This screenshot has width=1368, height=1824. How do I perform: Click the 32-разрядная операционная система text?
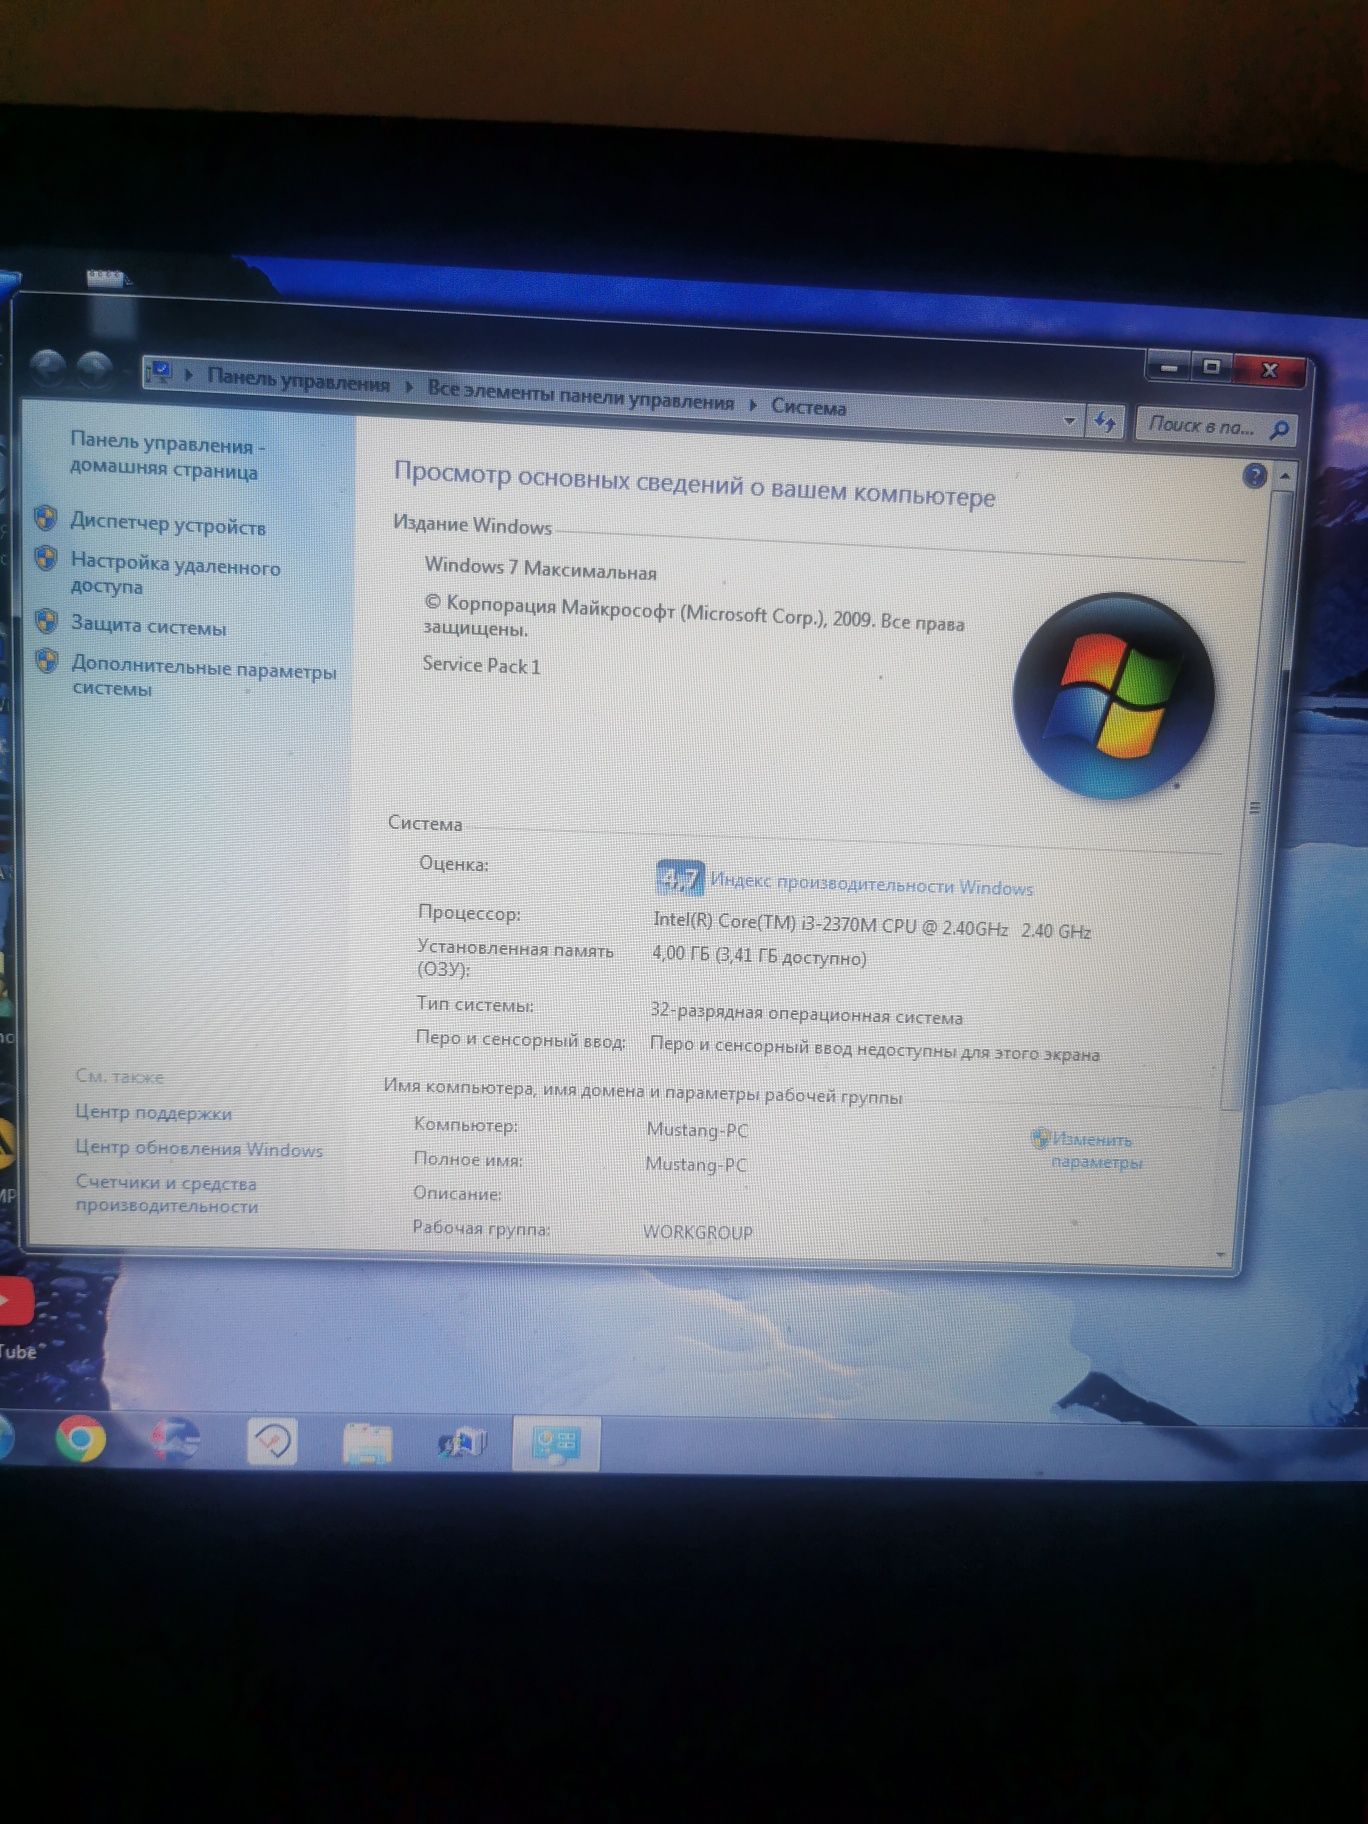coord(806,1014)
